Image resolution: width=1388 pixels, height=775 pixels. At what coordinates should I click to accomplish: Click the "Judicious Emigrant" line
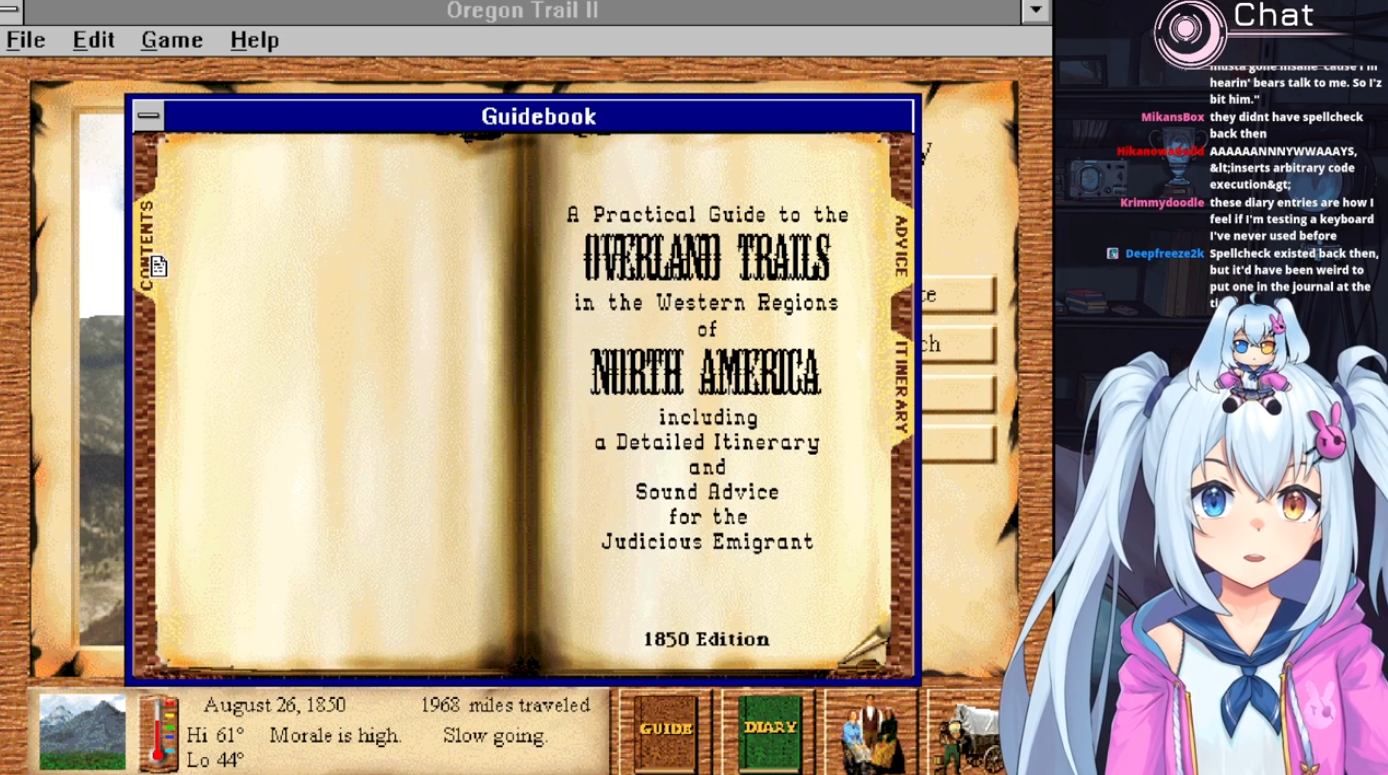tap(707, 542)
